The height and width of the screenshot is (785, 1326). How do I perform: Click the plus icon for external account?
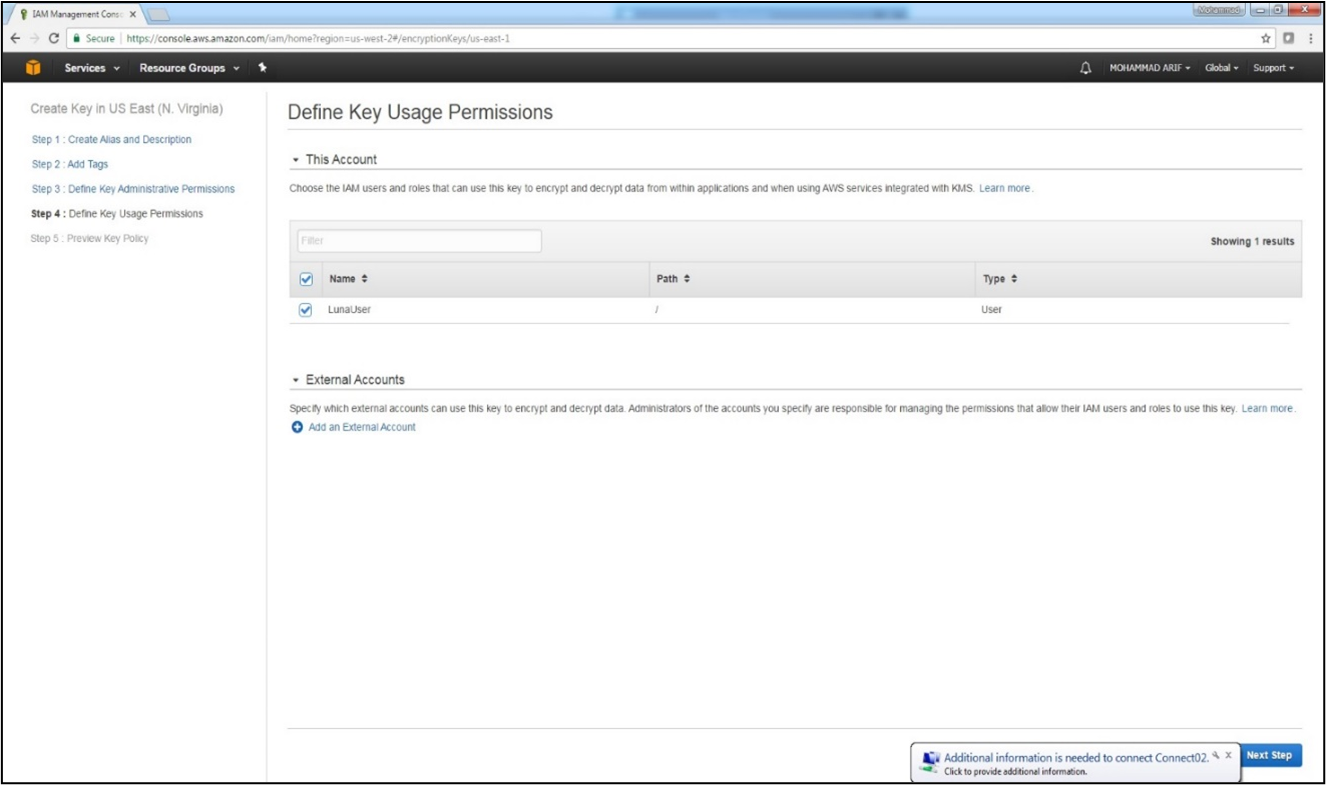[x=297, y=427]
